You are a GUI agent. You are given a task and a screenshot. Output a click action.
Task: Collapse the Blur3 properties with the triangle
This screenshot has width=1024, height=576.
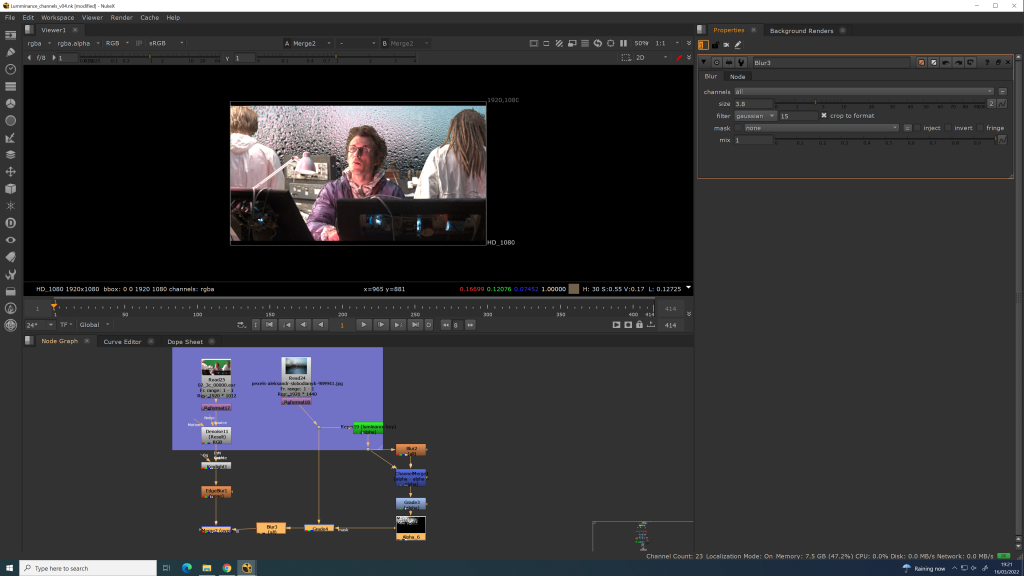704,63
